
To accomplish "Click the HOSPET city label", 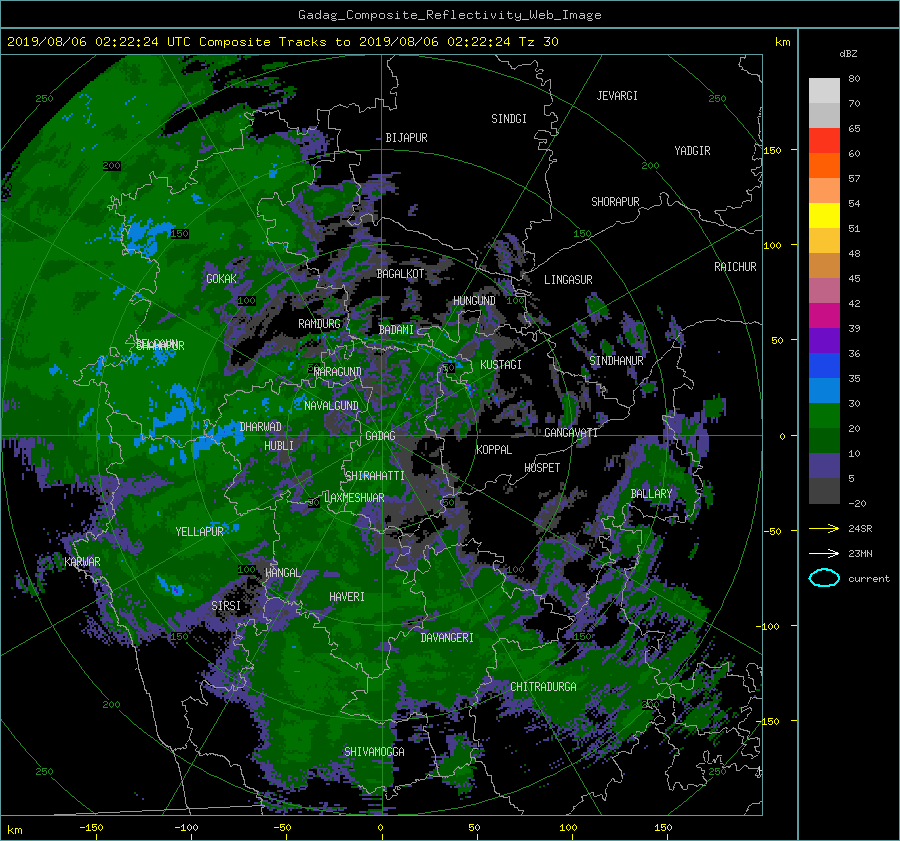I will (542, 468).
